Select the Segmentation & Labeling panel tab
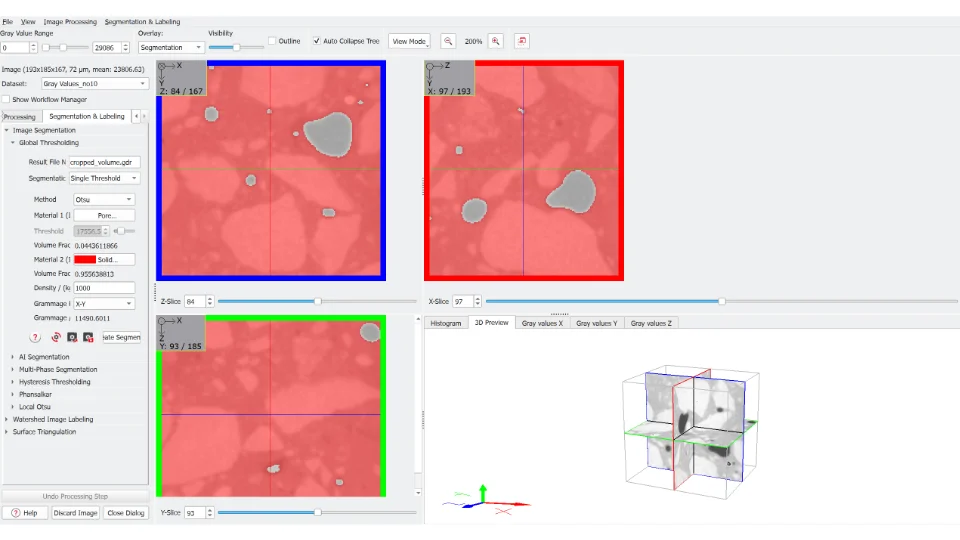The height and width of the screenshot is (540, 960). pos(87,116)
